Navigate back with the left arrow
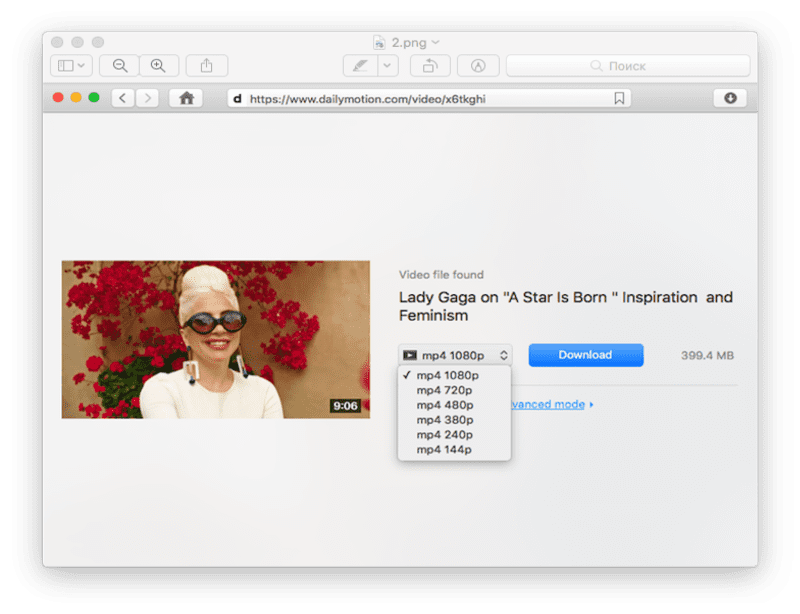This screenshot has height=614, width=800. tap(123, 98)
